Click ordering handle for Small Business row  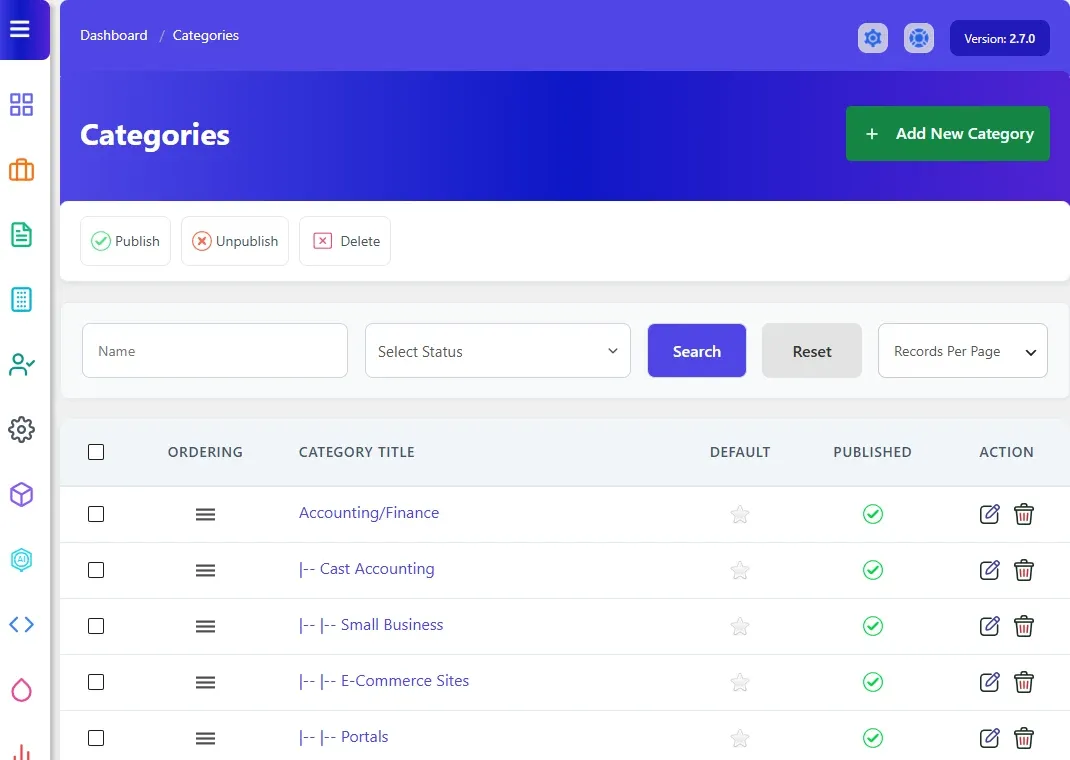point(205,626)
